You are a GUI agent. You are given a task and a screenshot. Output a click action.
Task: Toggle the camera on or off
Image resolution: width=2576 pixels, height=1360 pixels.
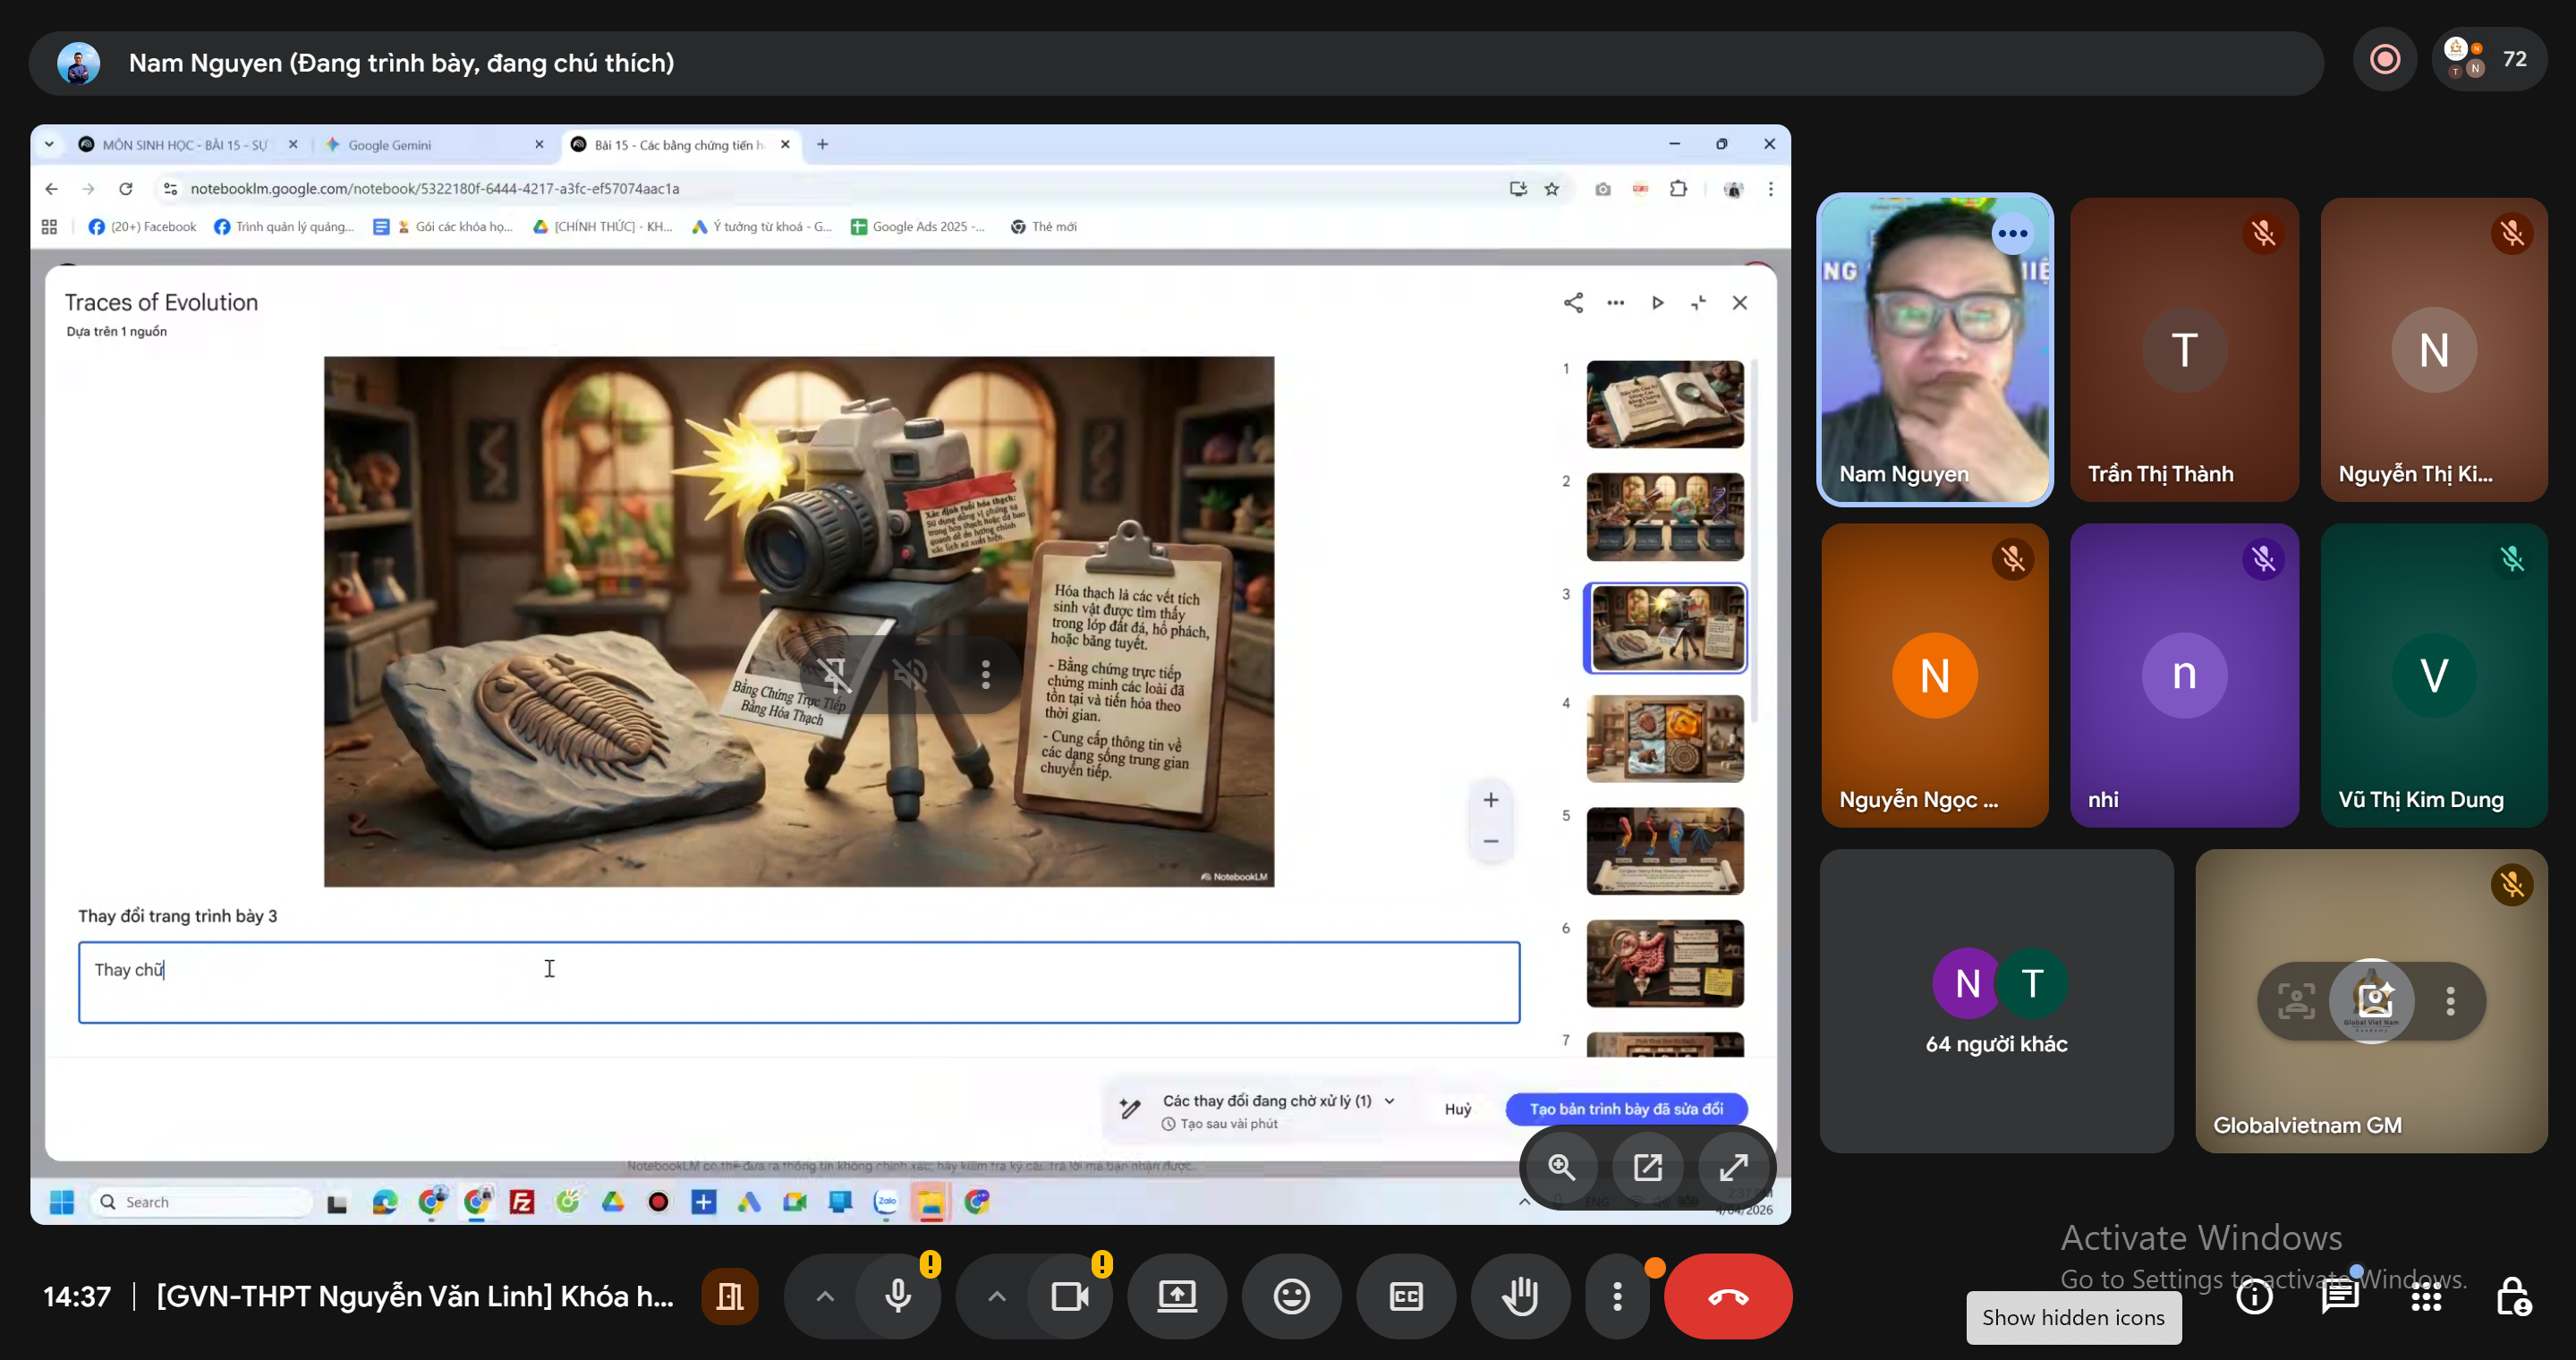1070,1296
